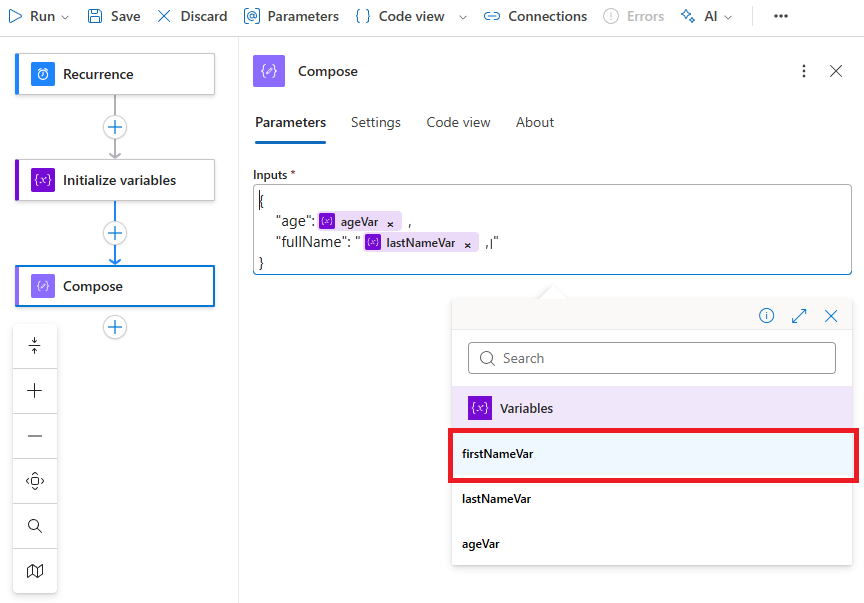Switch to the Settings tab
The height and width of the screenshot is (603, 864).
pos(376,122)
